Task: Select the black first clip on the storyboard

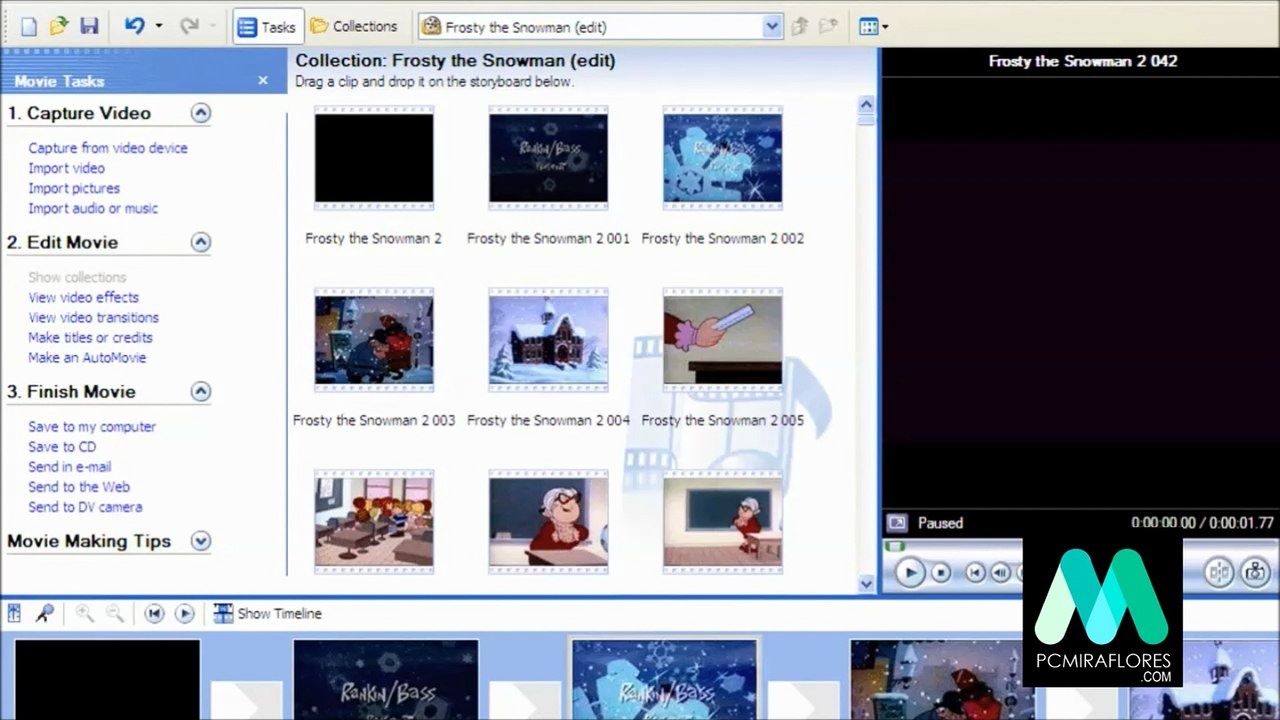Action: [x=107, y=680]
